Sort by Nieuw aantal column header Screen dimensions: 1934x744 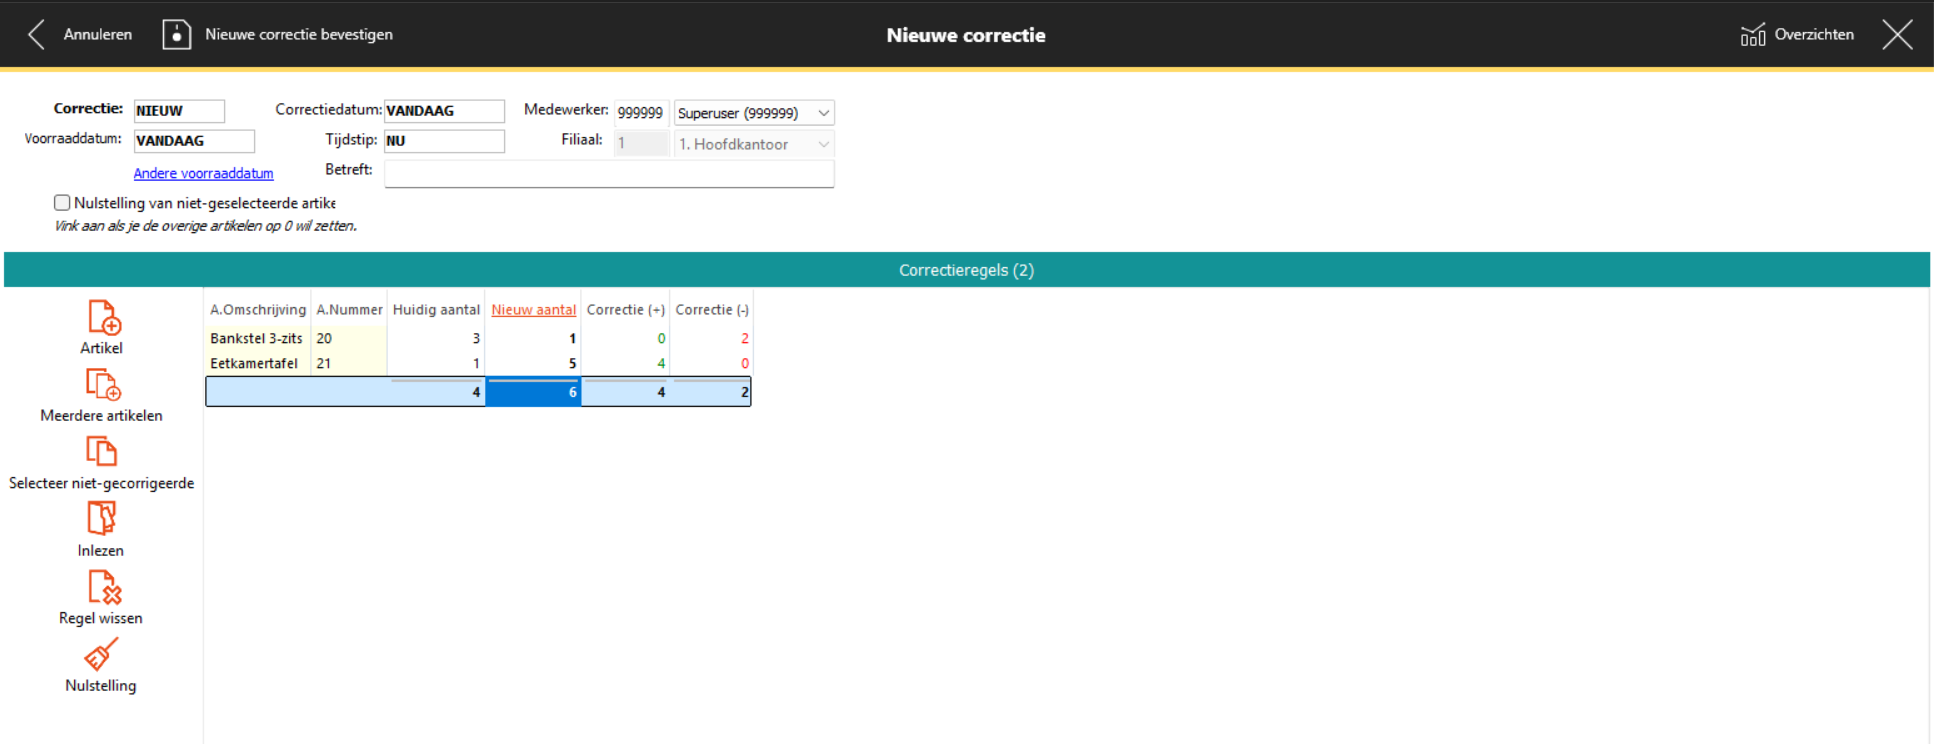pos(533,310)
